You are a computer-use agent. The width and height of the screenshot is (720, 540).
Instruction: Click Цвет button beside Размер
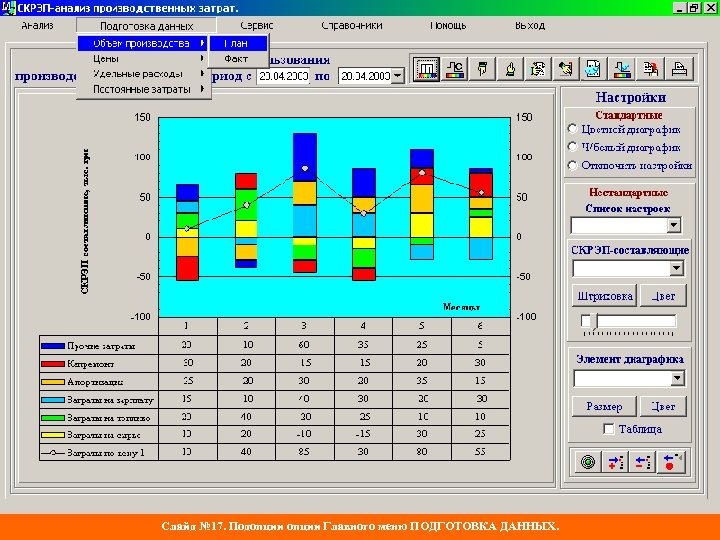pyautogui.click(x=663, y=406)
